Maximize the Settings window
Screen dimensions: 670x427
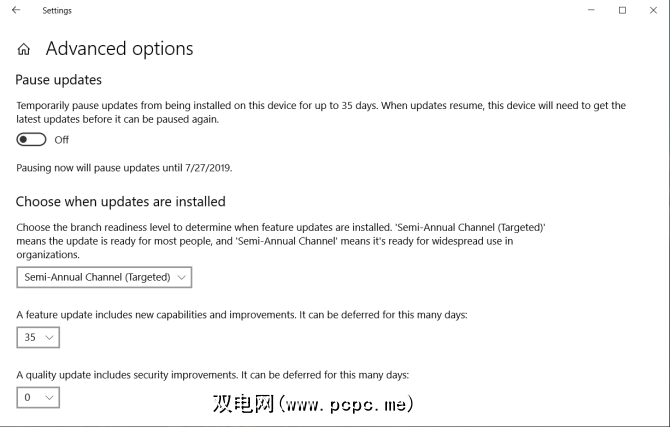click(x=622, y=11)
